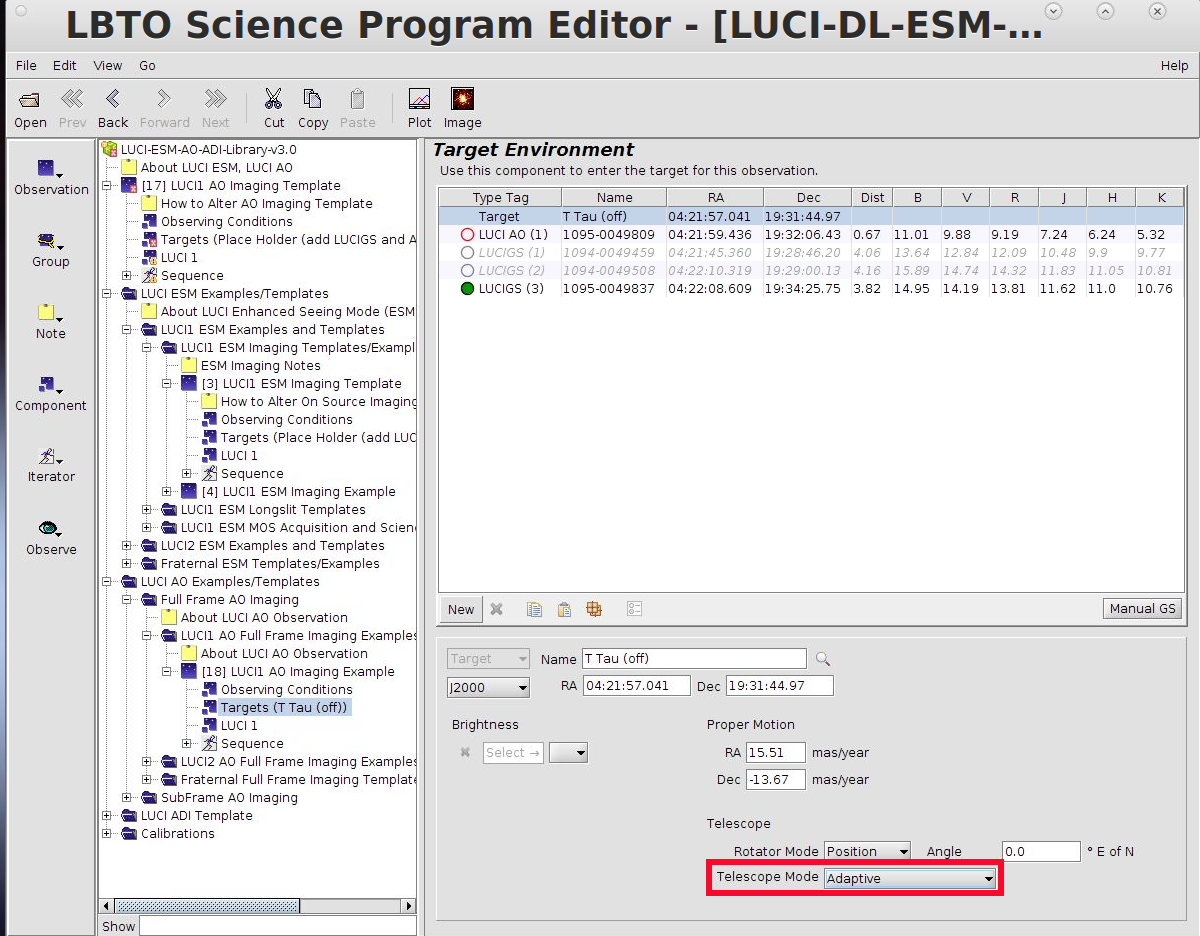This screenshot has height=936, width=1200.
Task: Click the Dist column header
Action: tap(872, 198)
